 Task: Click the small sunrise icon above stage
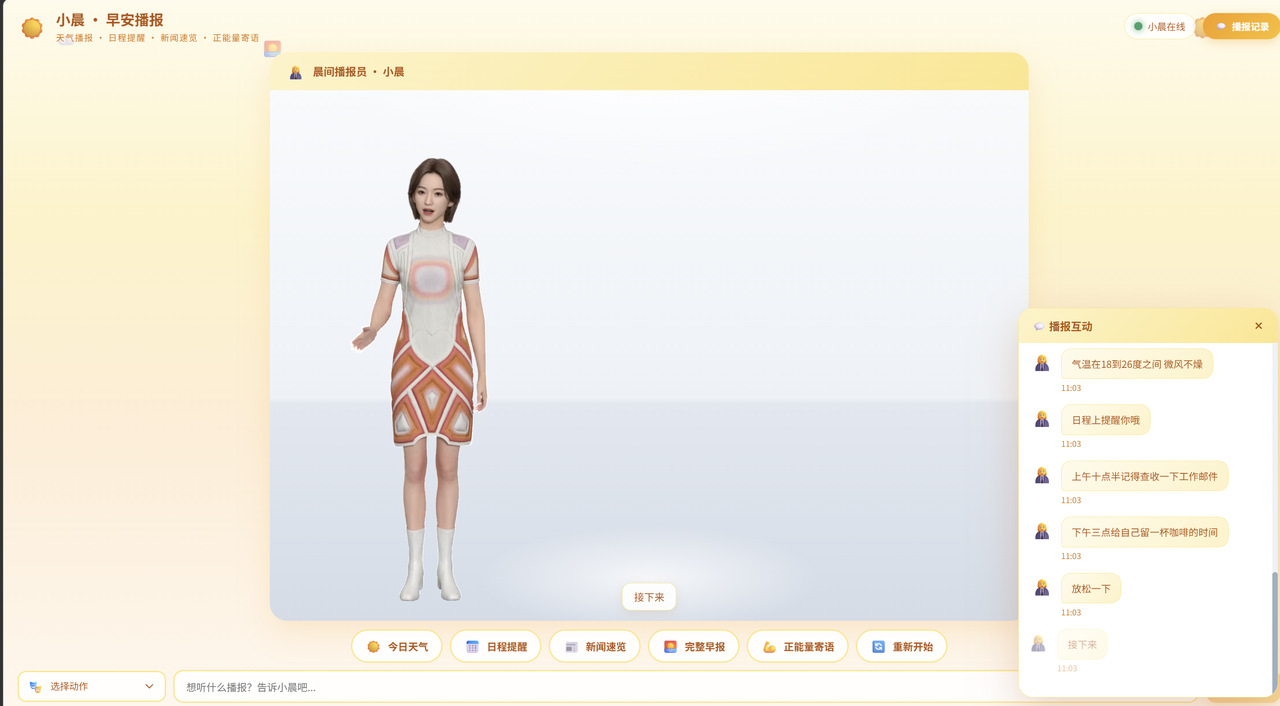click(x=272, y=48)
